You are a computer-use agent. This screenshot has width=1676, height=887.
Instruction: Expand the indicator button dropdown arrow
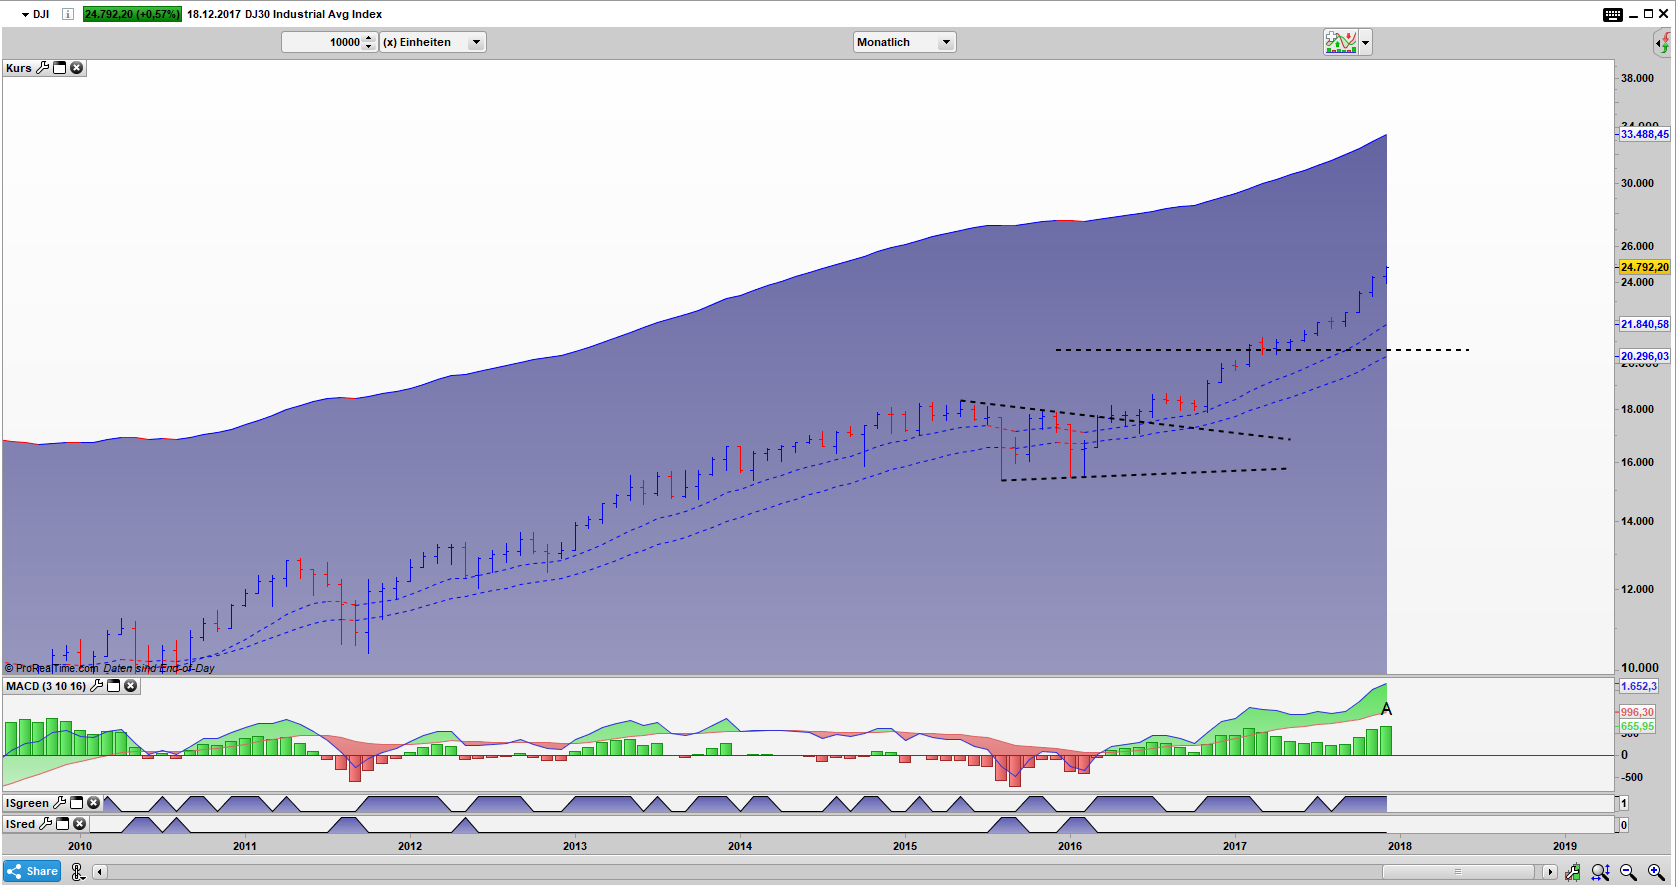click(x=1365, y=42)
